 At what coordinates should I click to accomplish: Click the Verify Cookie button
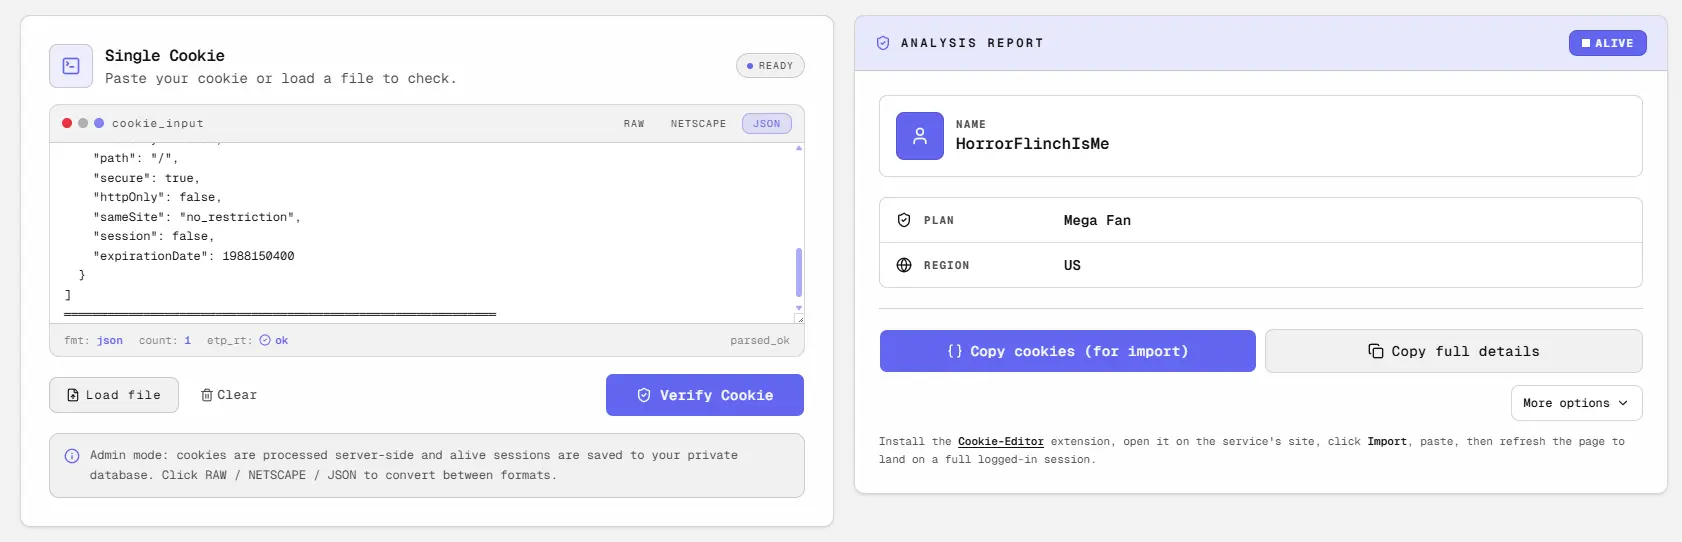[705, 395]
